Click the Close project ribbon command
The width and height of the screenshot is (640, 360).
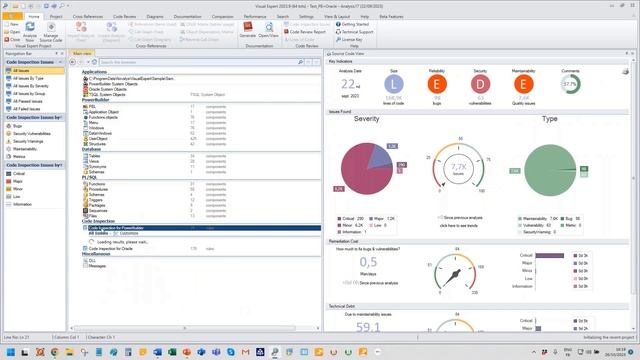click(12, 40)
